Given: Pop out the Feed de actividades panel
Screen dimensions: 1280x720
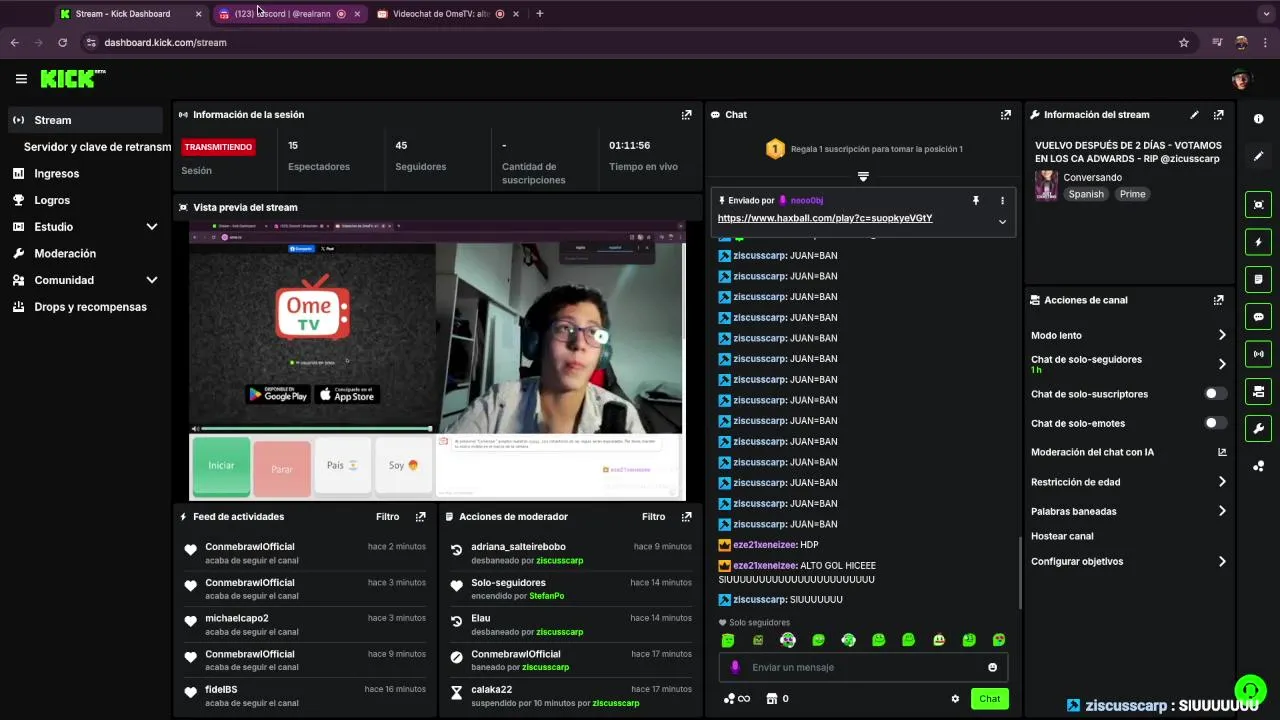Looking at the screenshot, I should coord(420,517).
